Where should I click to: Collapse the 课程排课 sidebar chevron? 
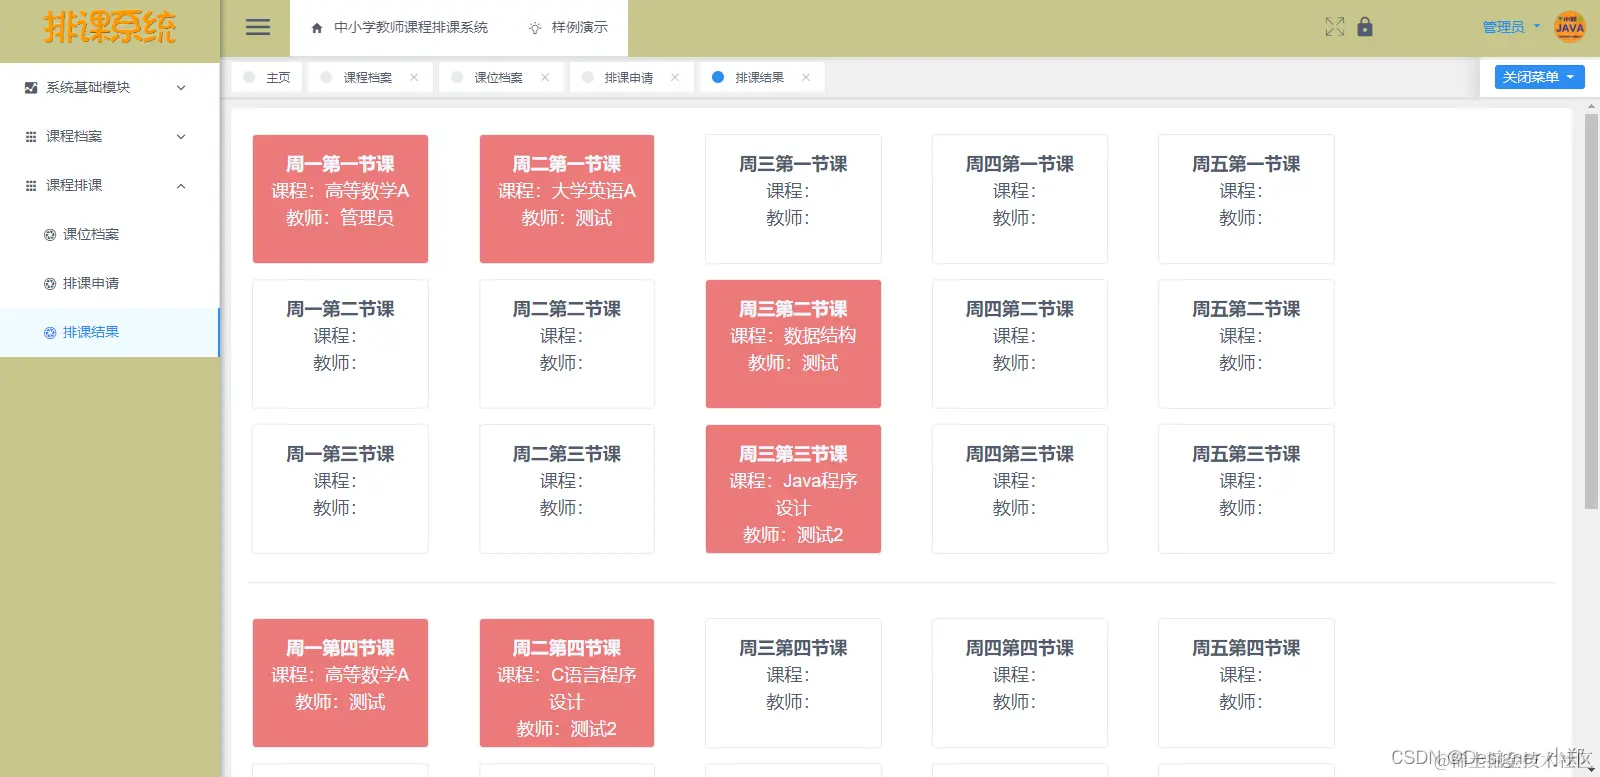(181, 186)
